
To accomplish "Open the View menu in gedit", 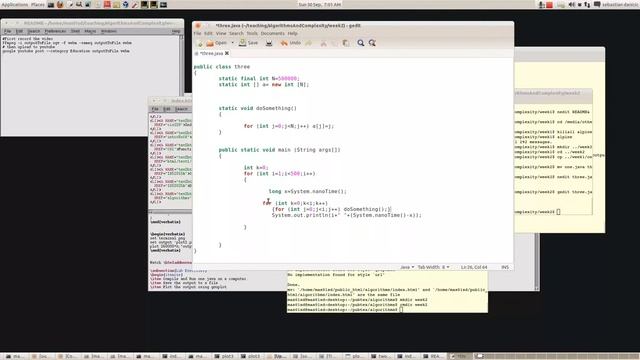I will click(221, 33).
